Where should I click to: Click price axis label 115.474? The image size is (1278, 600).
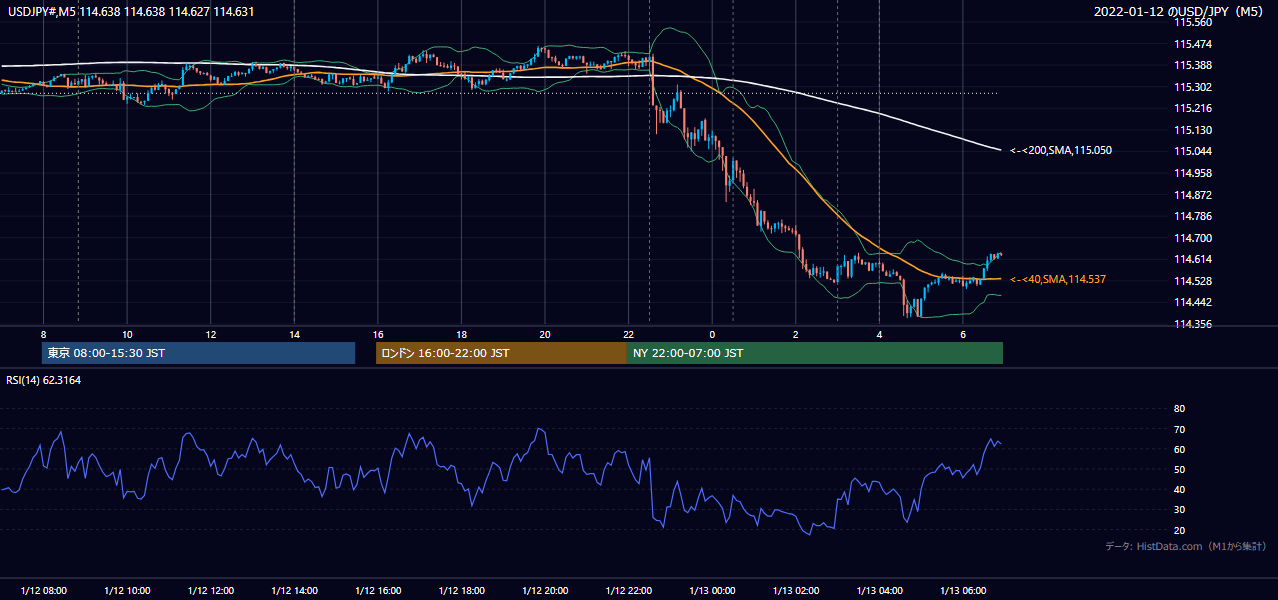(1192, 44)
